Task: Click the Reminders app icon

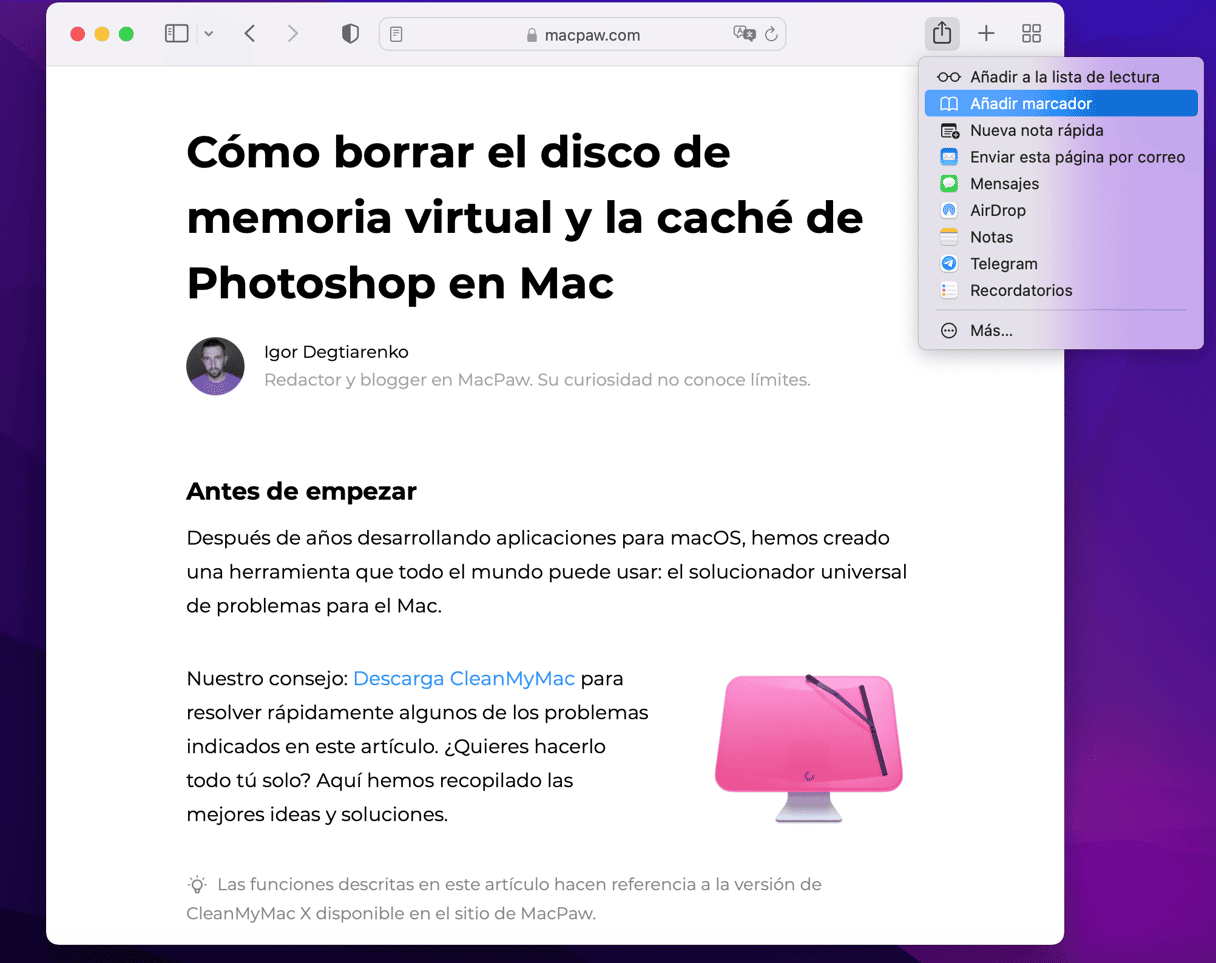Action: pyautogui.click(x=949, y=291)
